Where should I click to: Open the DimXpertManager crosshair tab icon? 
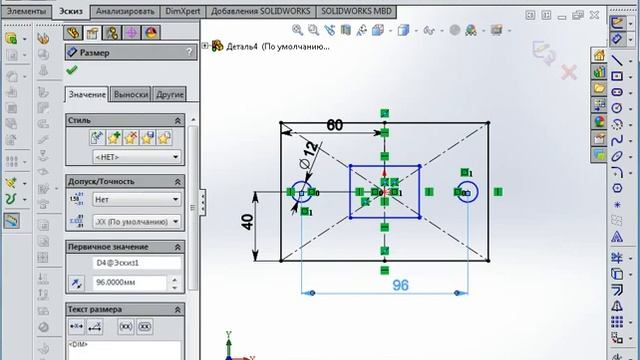coord(131,33)
